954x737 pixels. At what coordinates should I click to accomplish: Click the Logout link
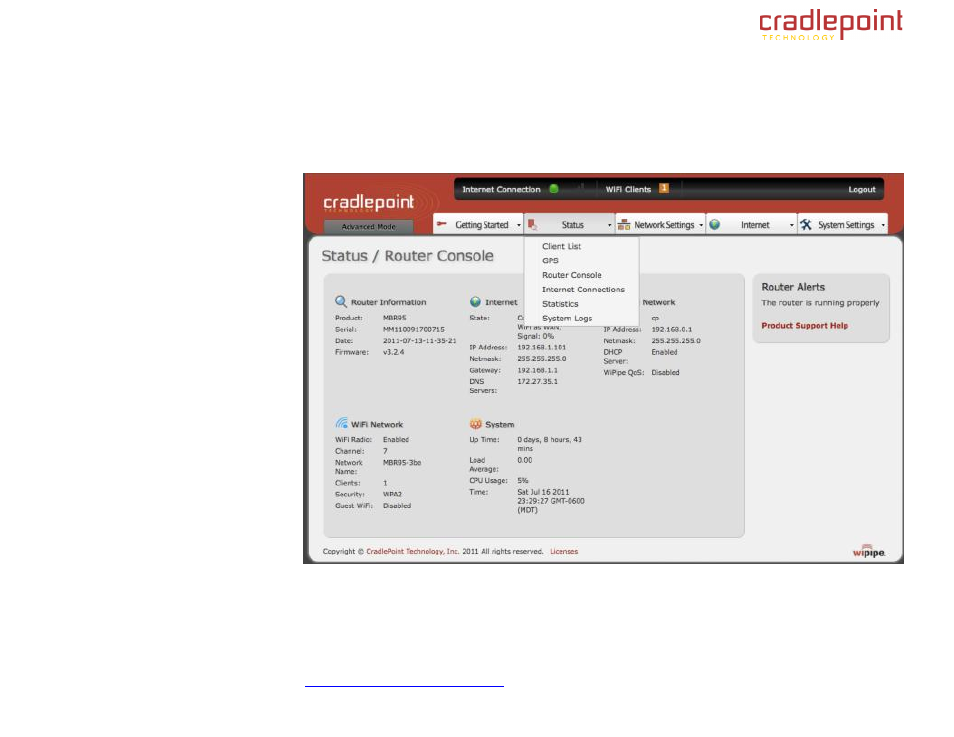coord(862,189)
